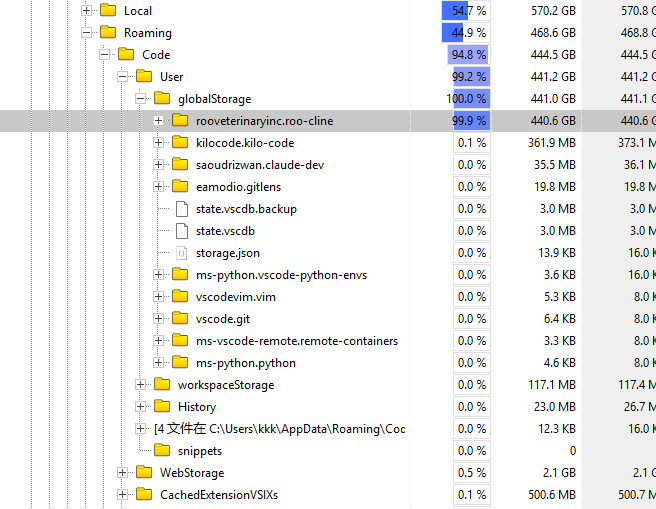This screenshot has height=509, width=656.
Task: Expand the WebStorage folder
Action: pos(122,473)
